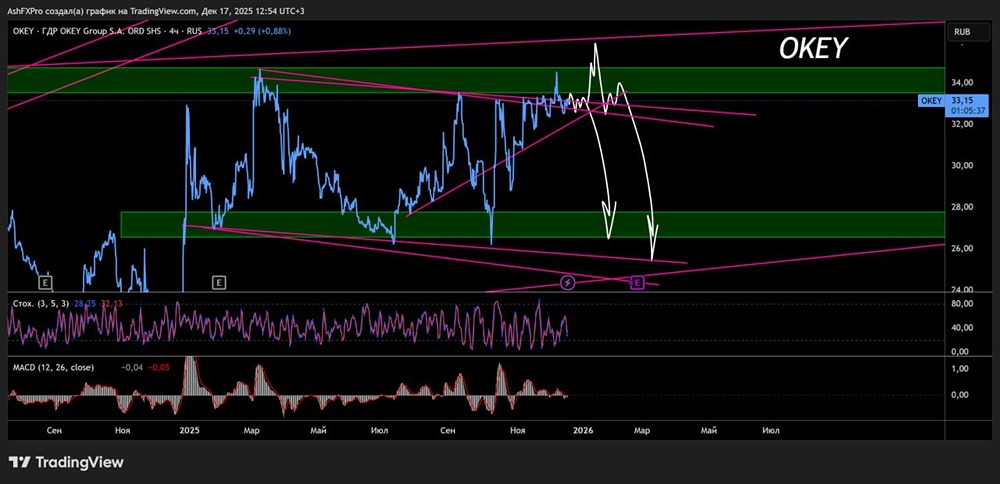Click the 32,00 price axis label

(962, 124)
